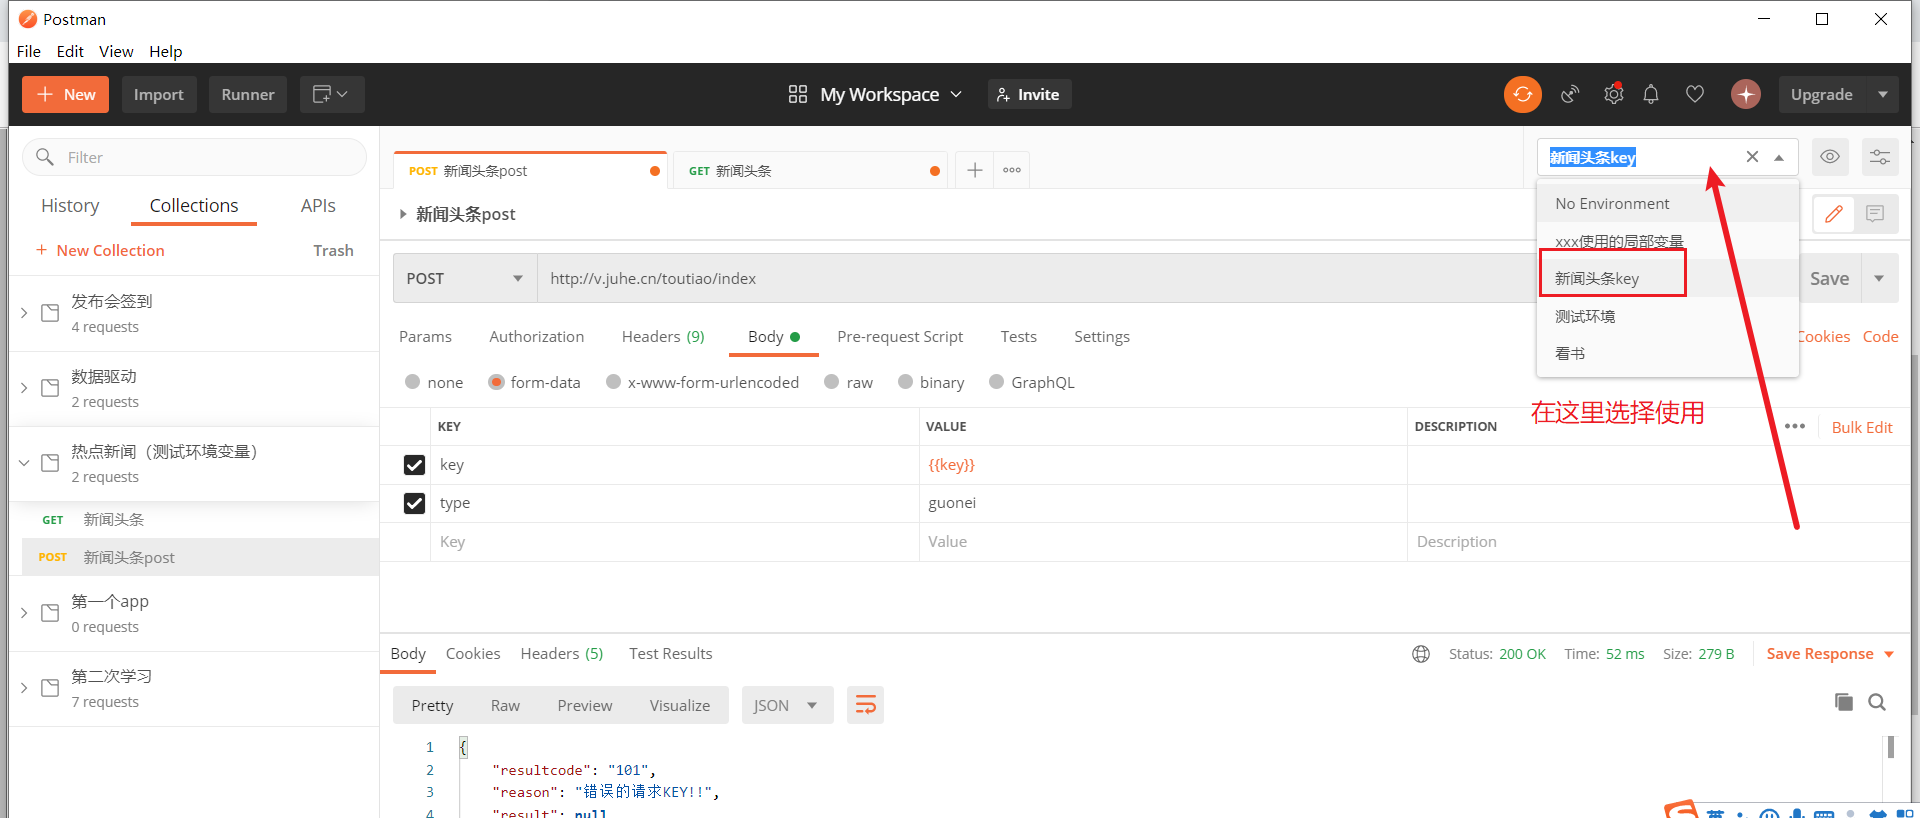
Task: Click the heart icon in header
Action: (1695, 94)
